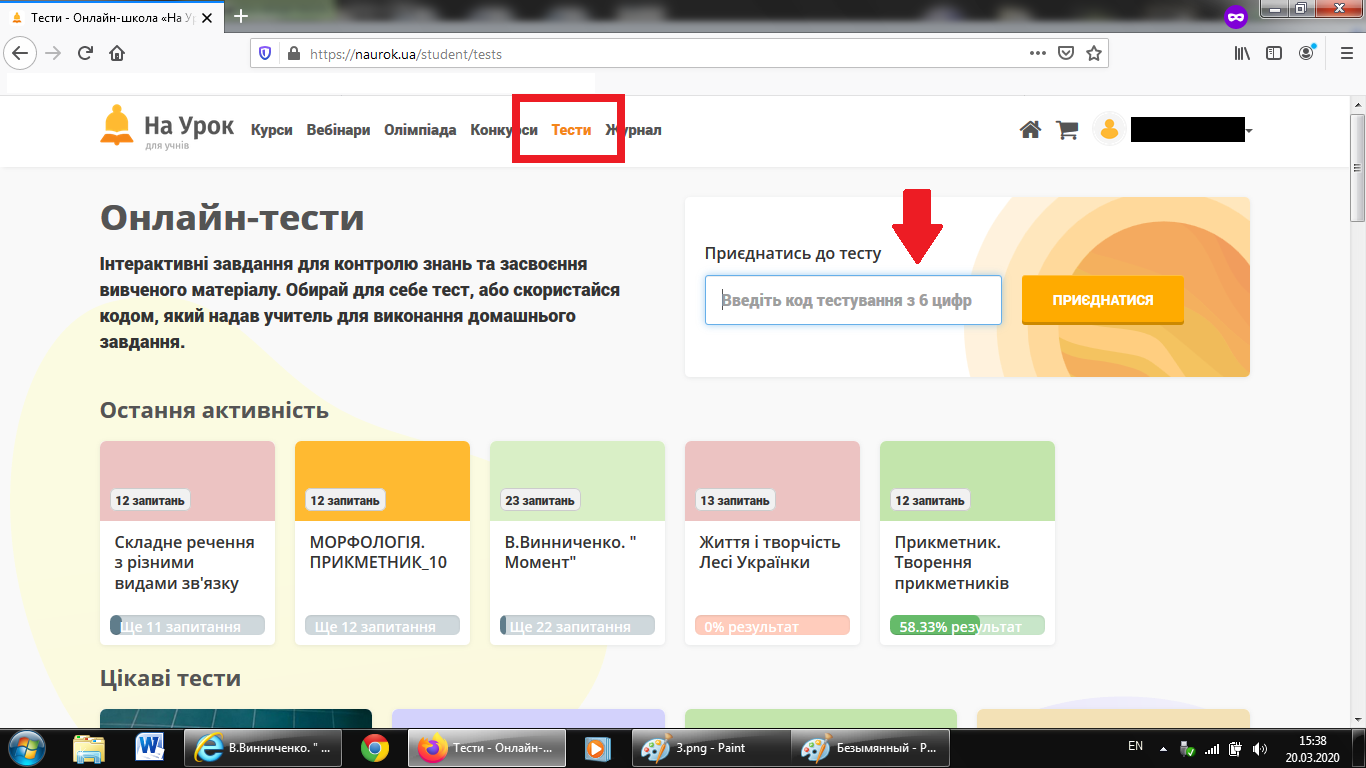Open the Журнал menu item

(x=633, y=130)
